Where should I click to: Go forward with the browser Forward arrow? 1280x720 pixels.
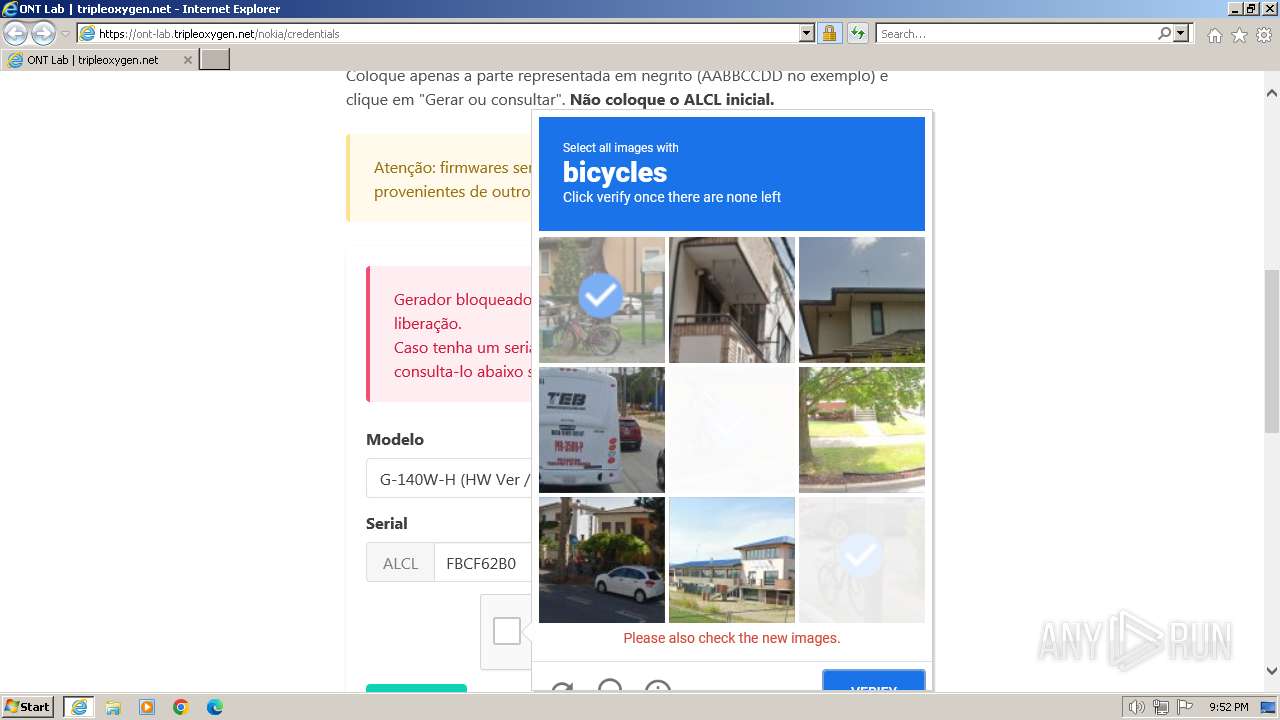(x=43, y=33)
